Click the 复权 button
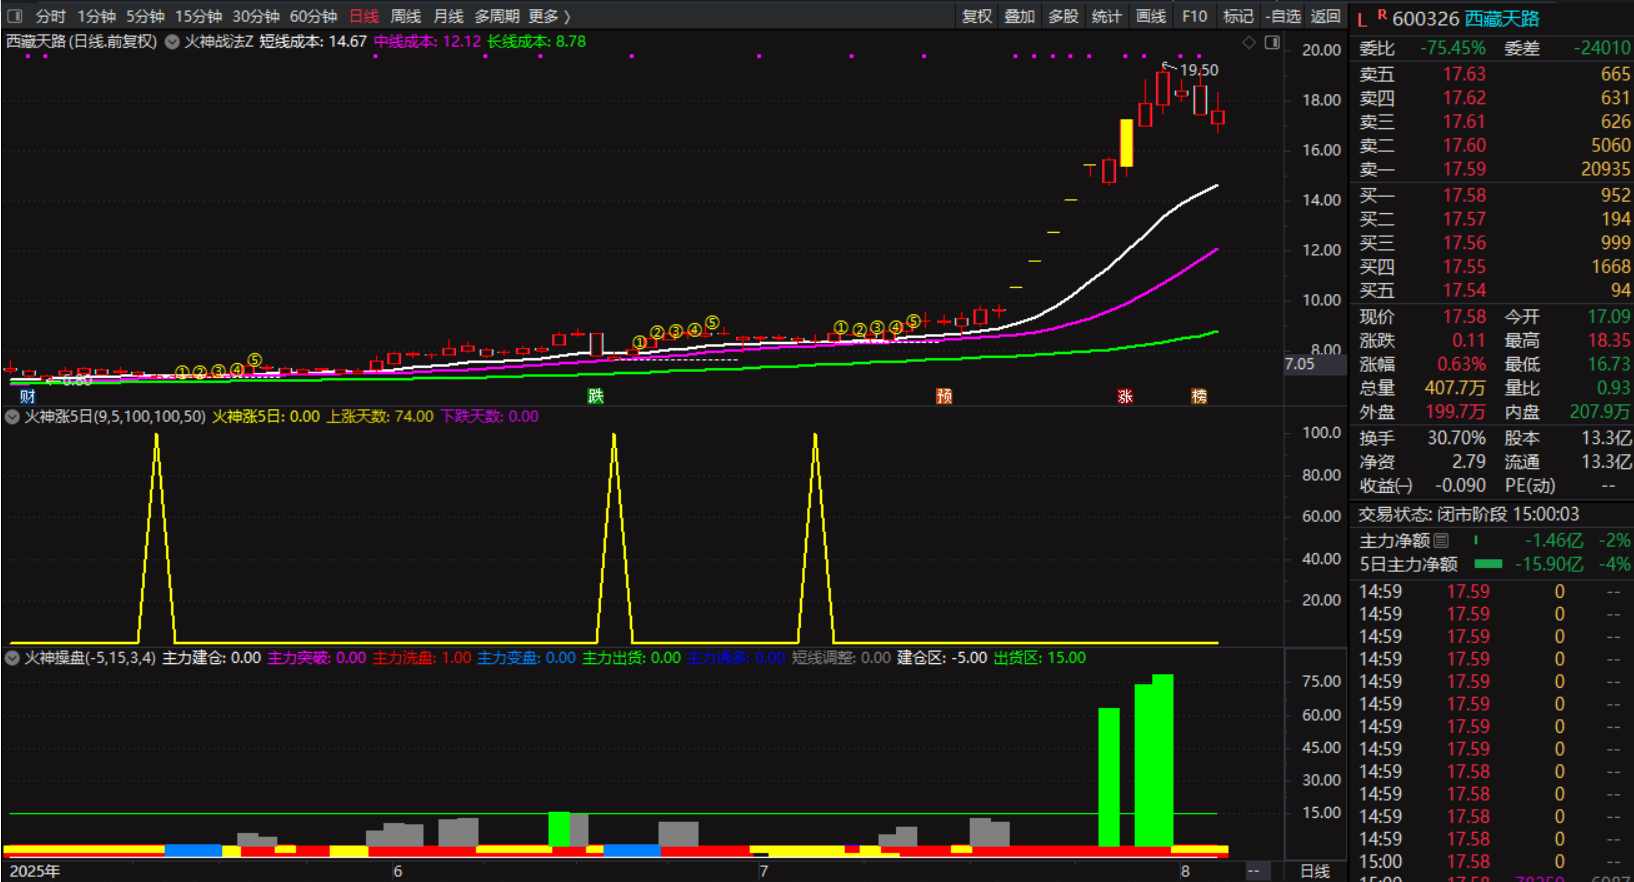The image size is (1634, 882). pos(977,16)
